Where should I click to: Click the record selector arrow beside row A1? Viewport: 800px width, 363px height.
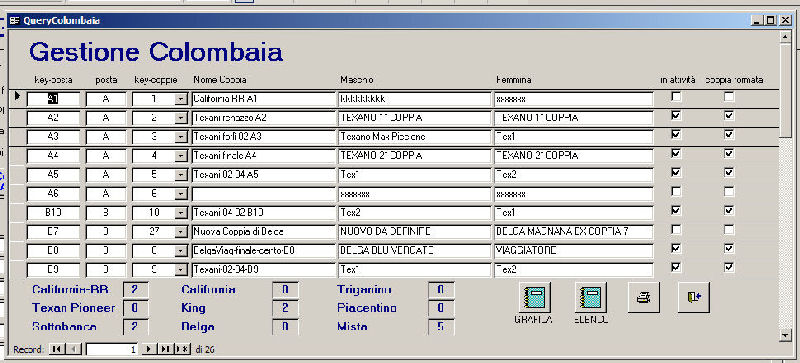[18, 96]
